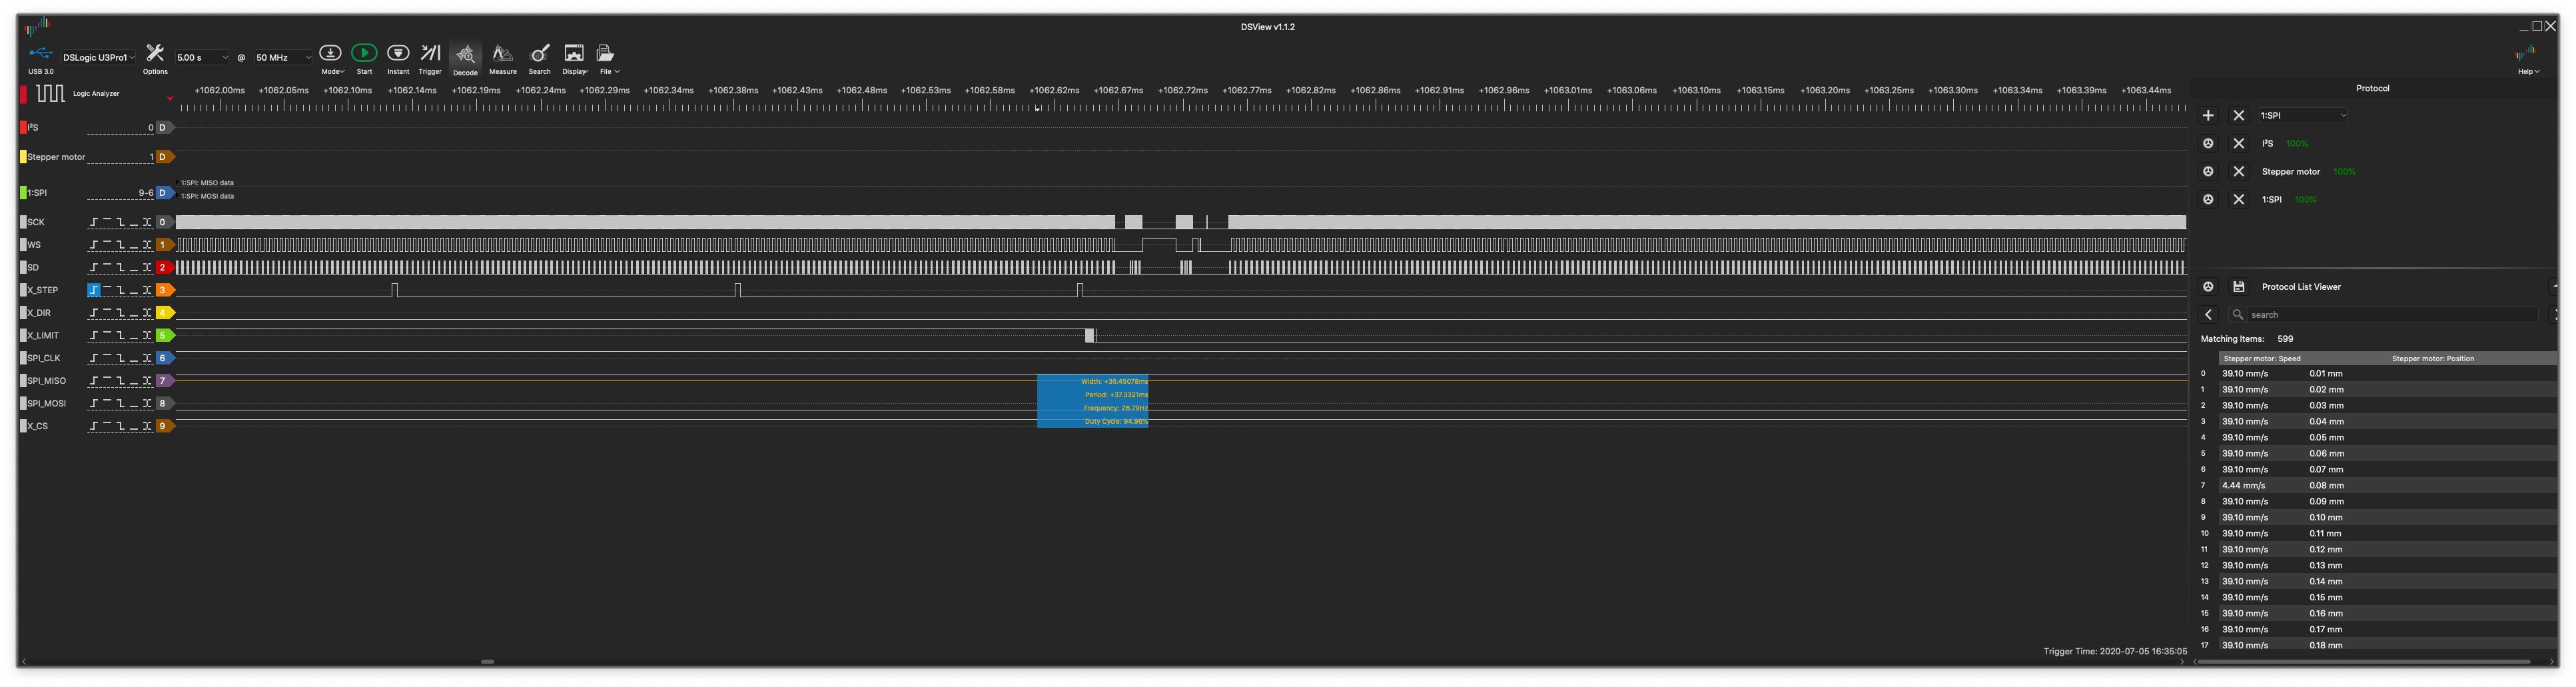This screenshot has width=2576, height=687.
Task: Go to previous search match arrow
Action: pyautogui.click(x=2208, y=315)
